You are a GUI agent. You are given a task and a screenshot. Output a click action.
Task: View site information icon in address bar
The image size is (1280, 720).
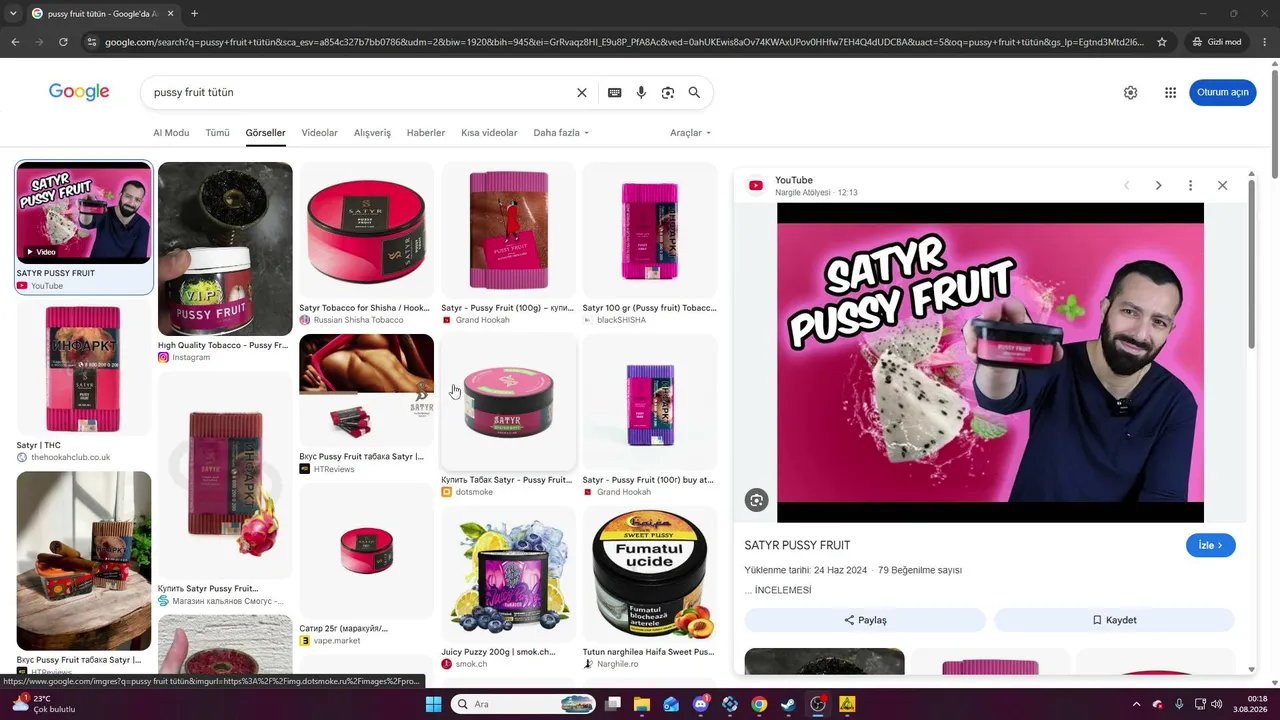pyautogui.click(x=91, y=42)
